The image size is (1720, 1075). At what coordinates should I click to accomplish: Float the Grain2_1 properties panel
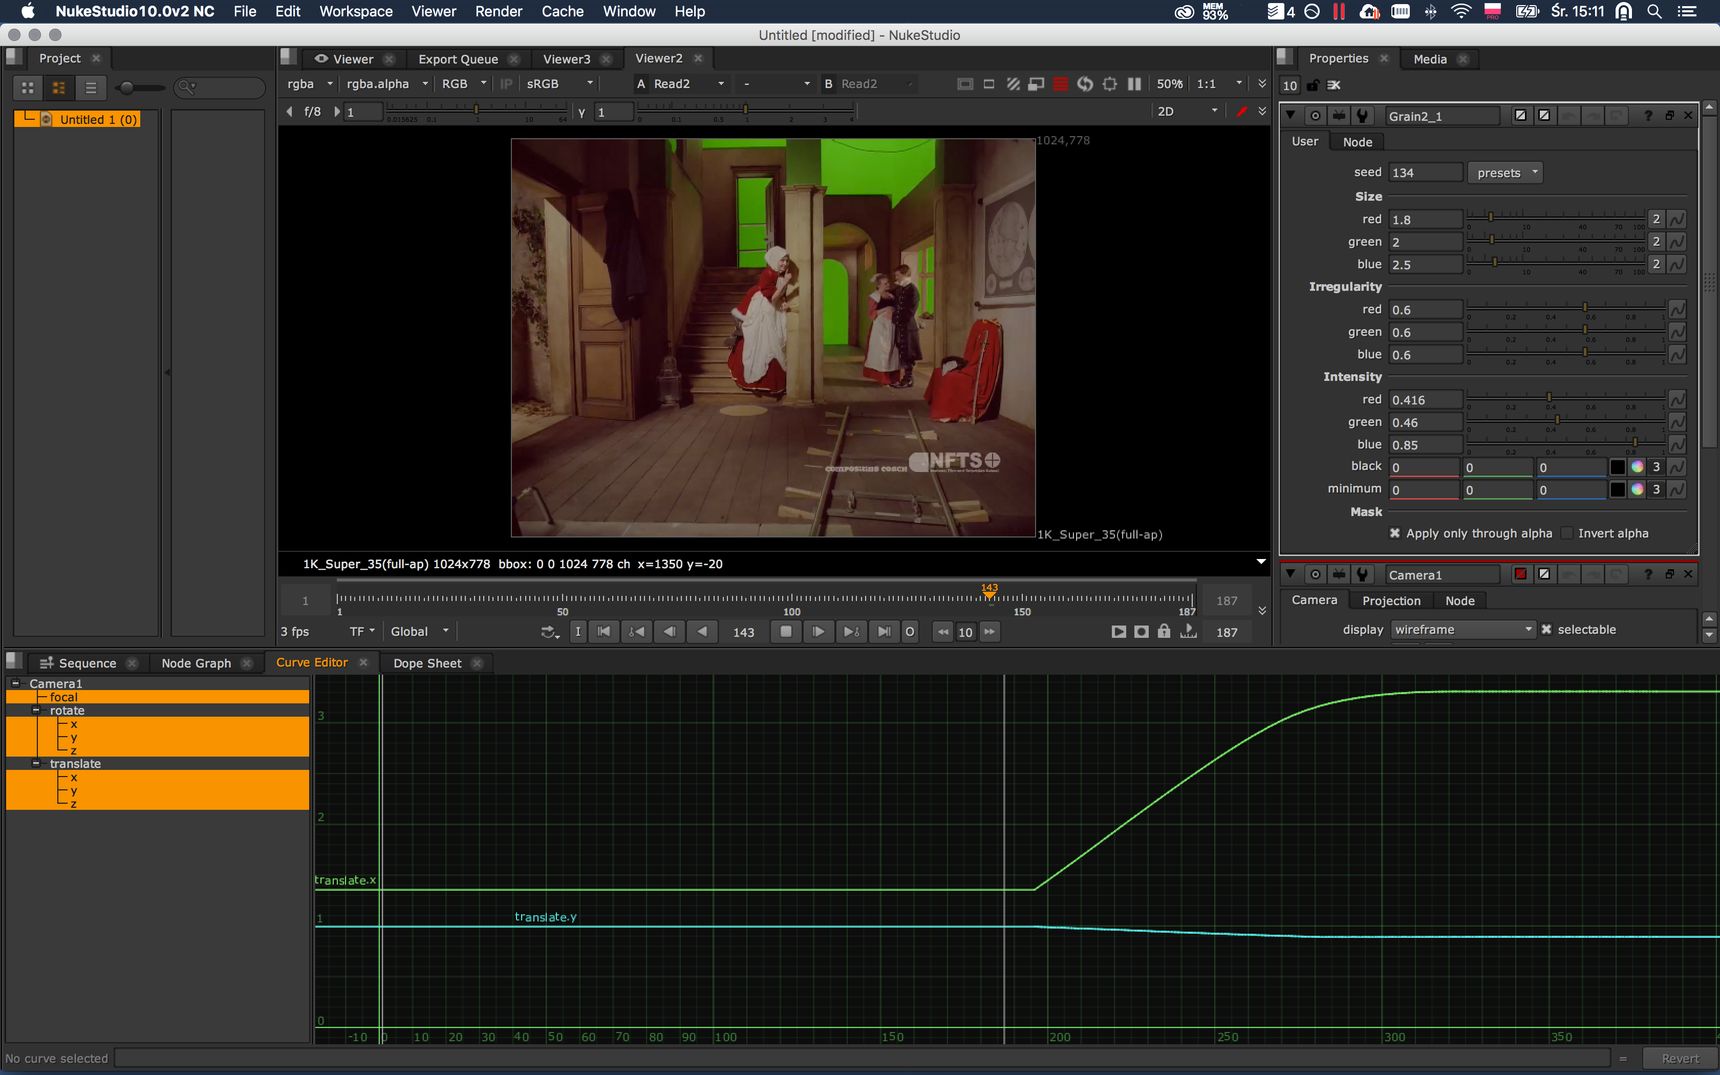click(x=1669, y=116)
